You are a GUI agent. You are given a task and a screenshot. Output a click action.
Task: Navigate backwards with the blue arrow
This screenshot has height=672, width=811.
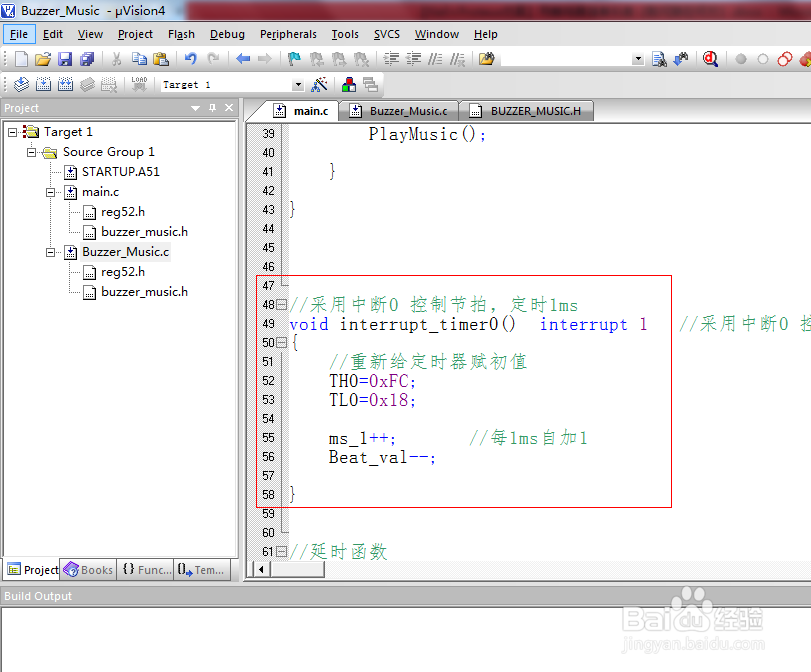click(x=243, y=59)
